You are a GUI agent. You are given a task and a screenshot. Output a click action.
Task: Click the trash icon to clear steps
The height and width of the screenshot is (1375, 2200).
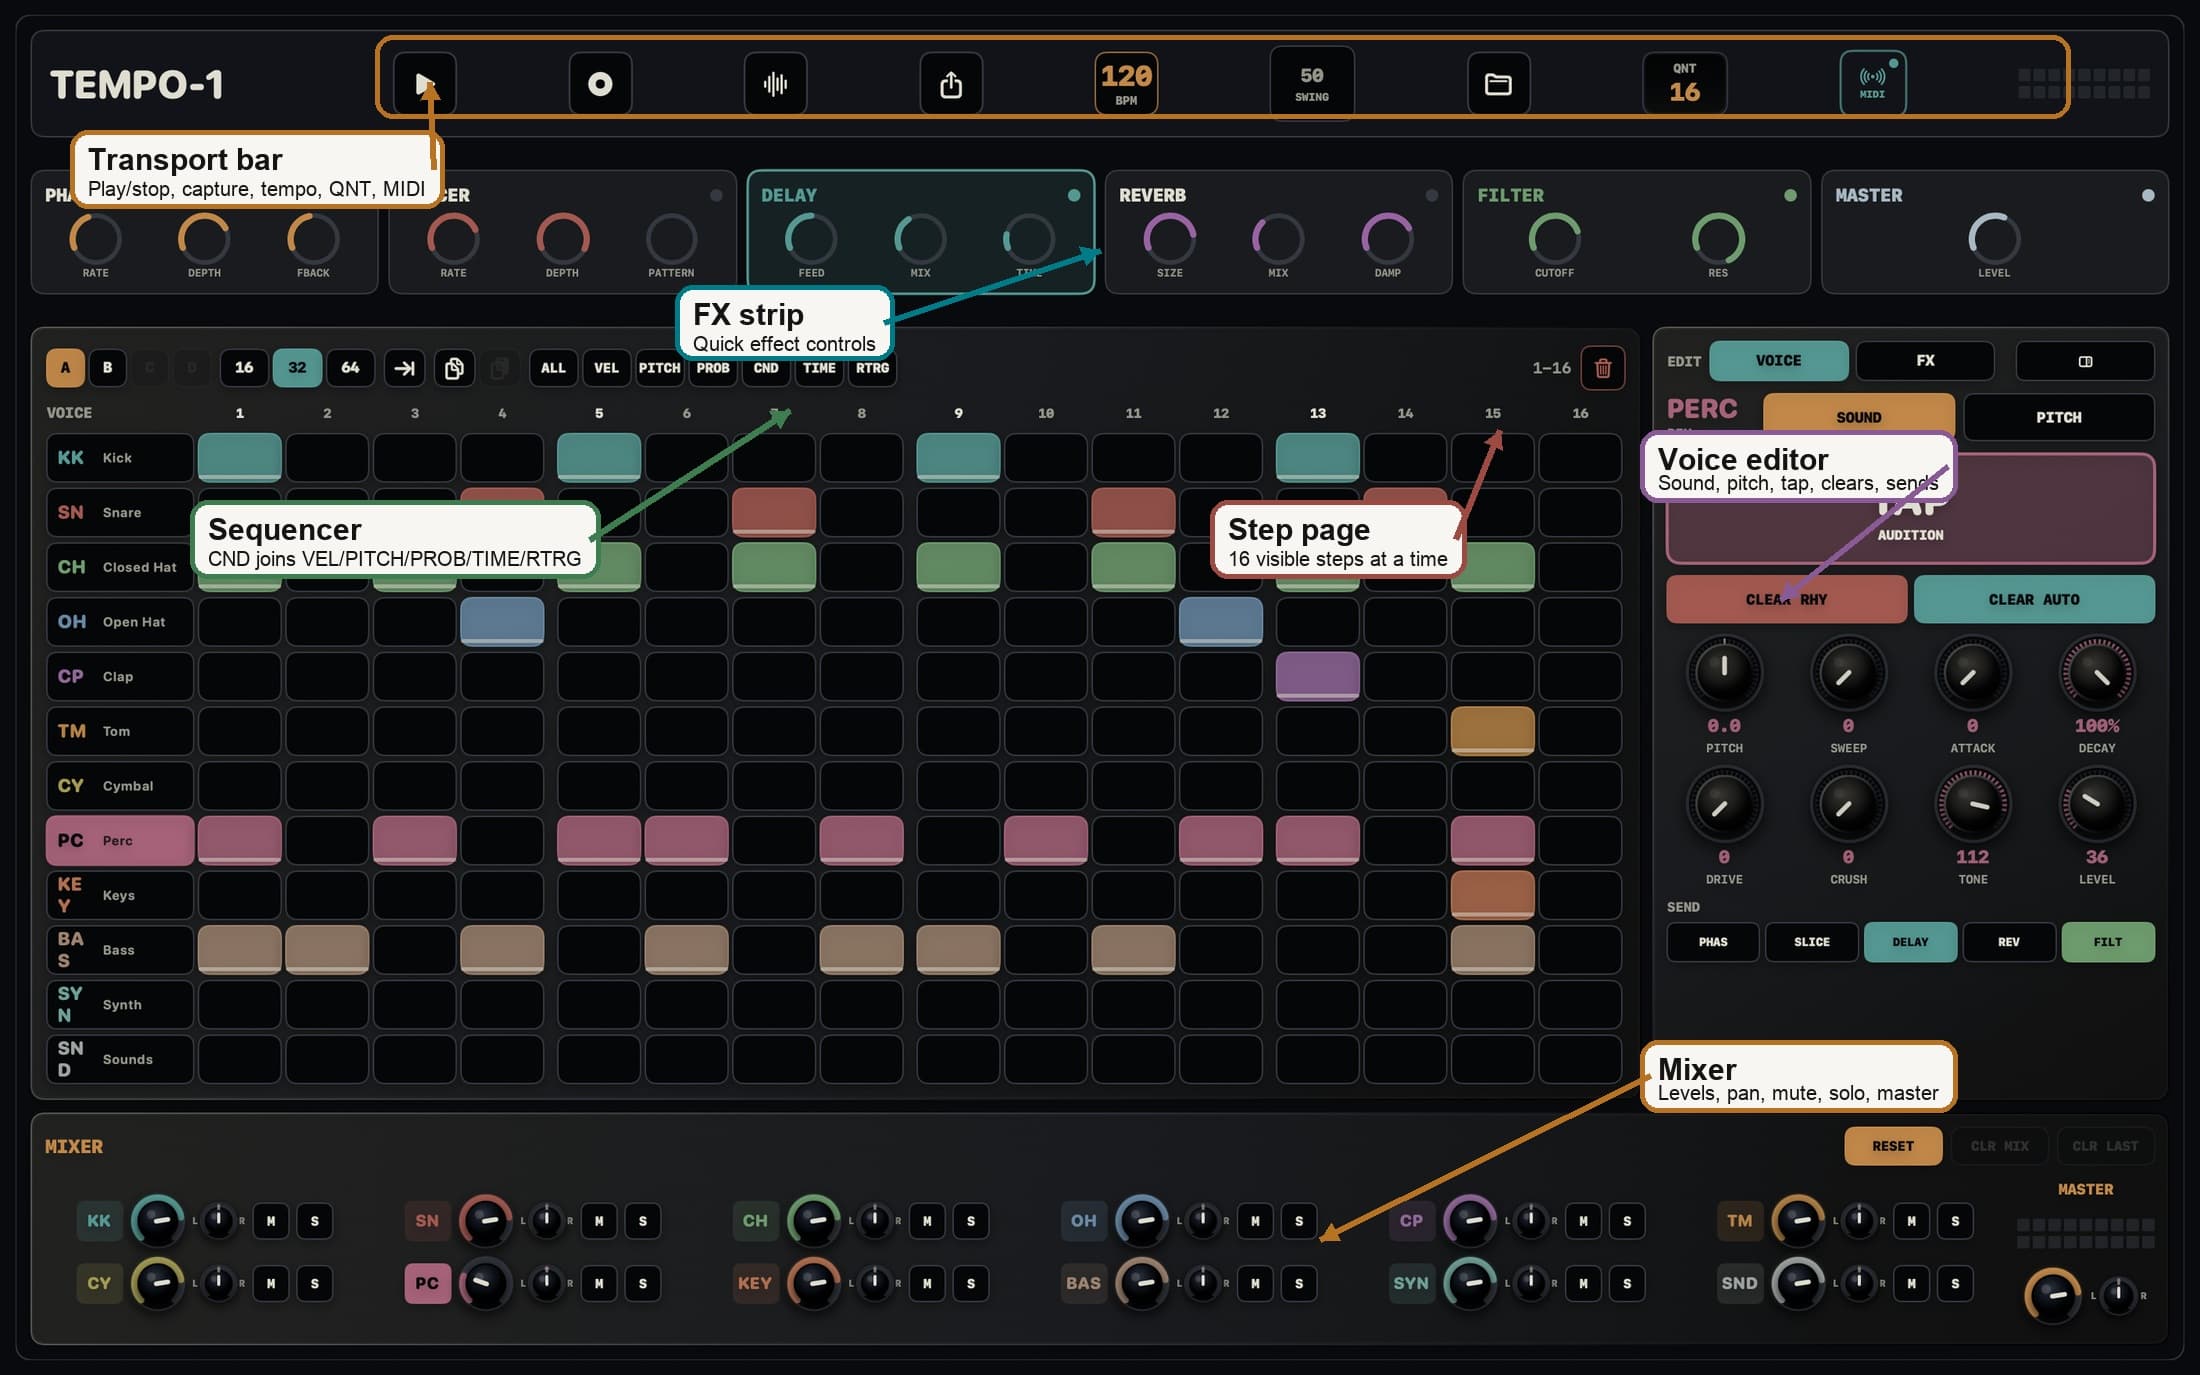(x=1603, y=368)
